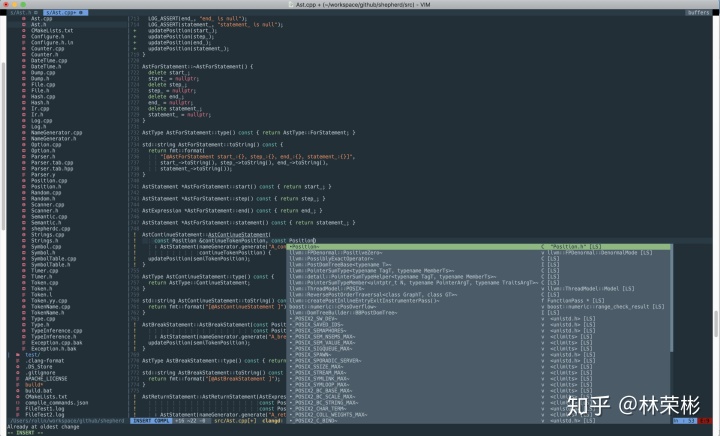Click the buffers label in tabline
This screenshot has height=436, width=720.
click(x=698, y=13)
